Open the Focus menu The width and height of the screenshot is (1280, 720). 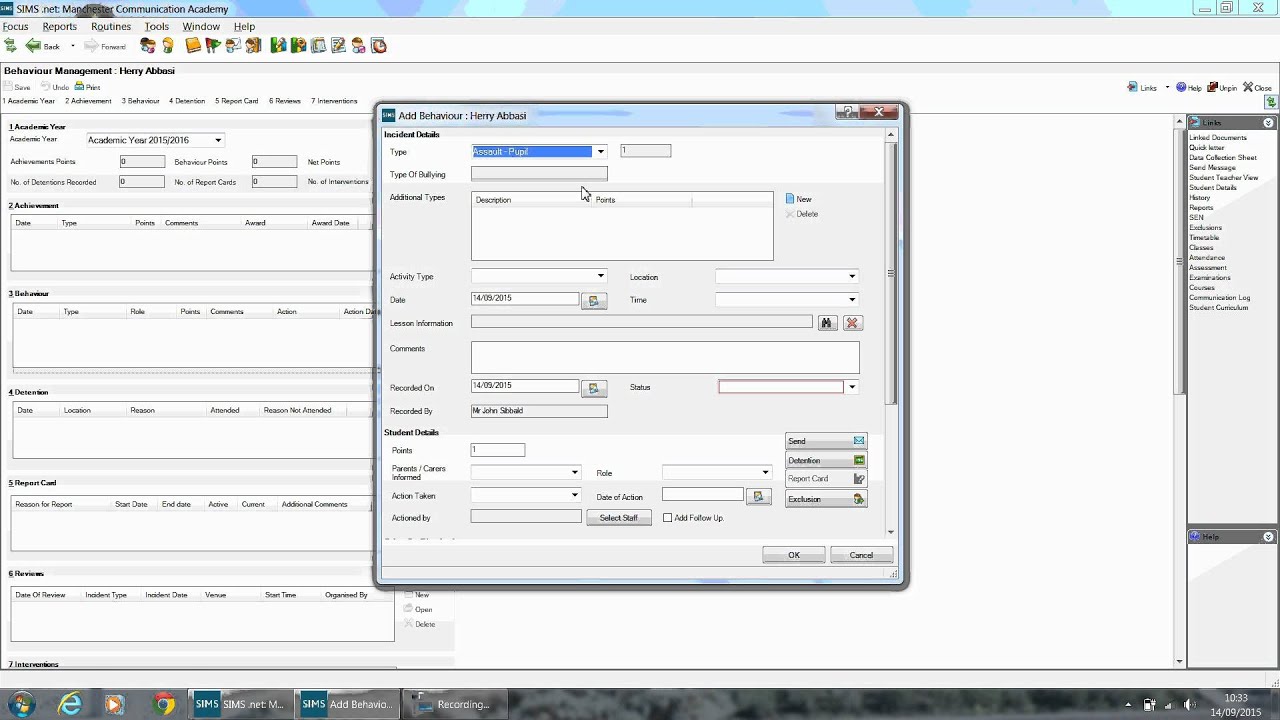click(15, 26)
